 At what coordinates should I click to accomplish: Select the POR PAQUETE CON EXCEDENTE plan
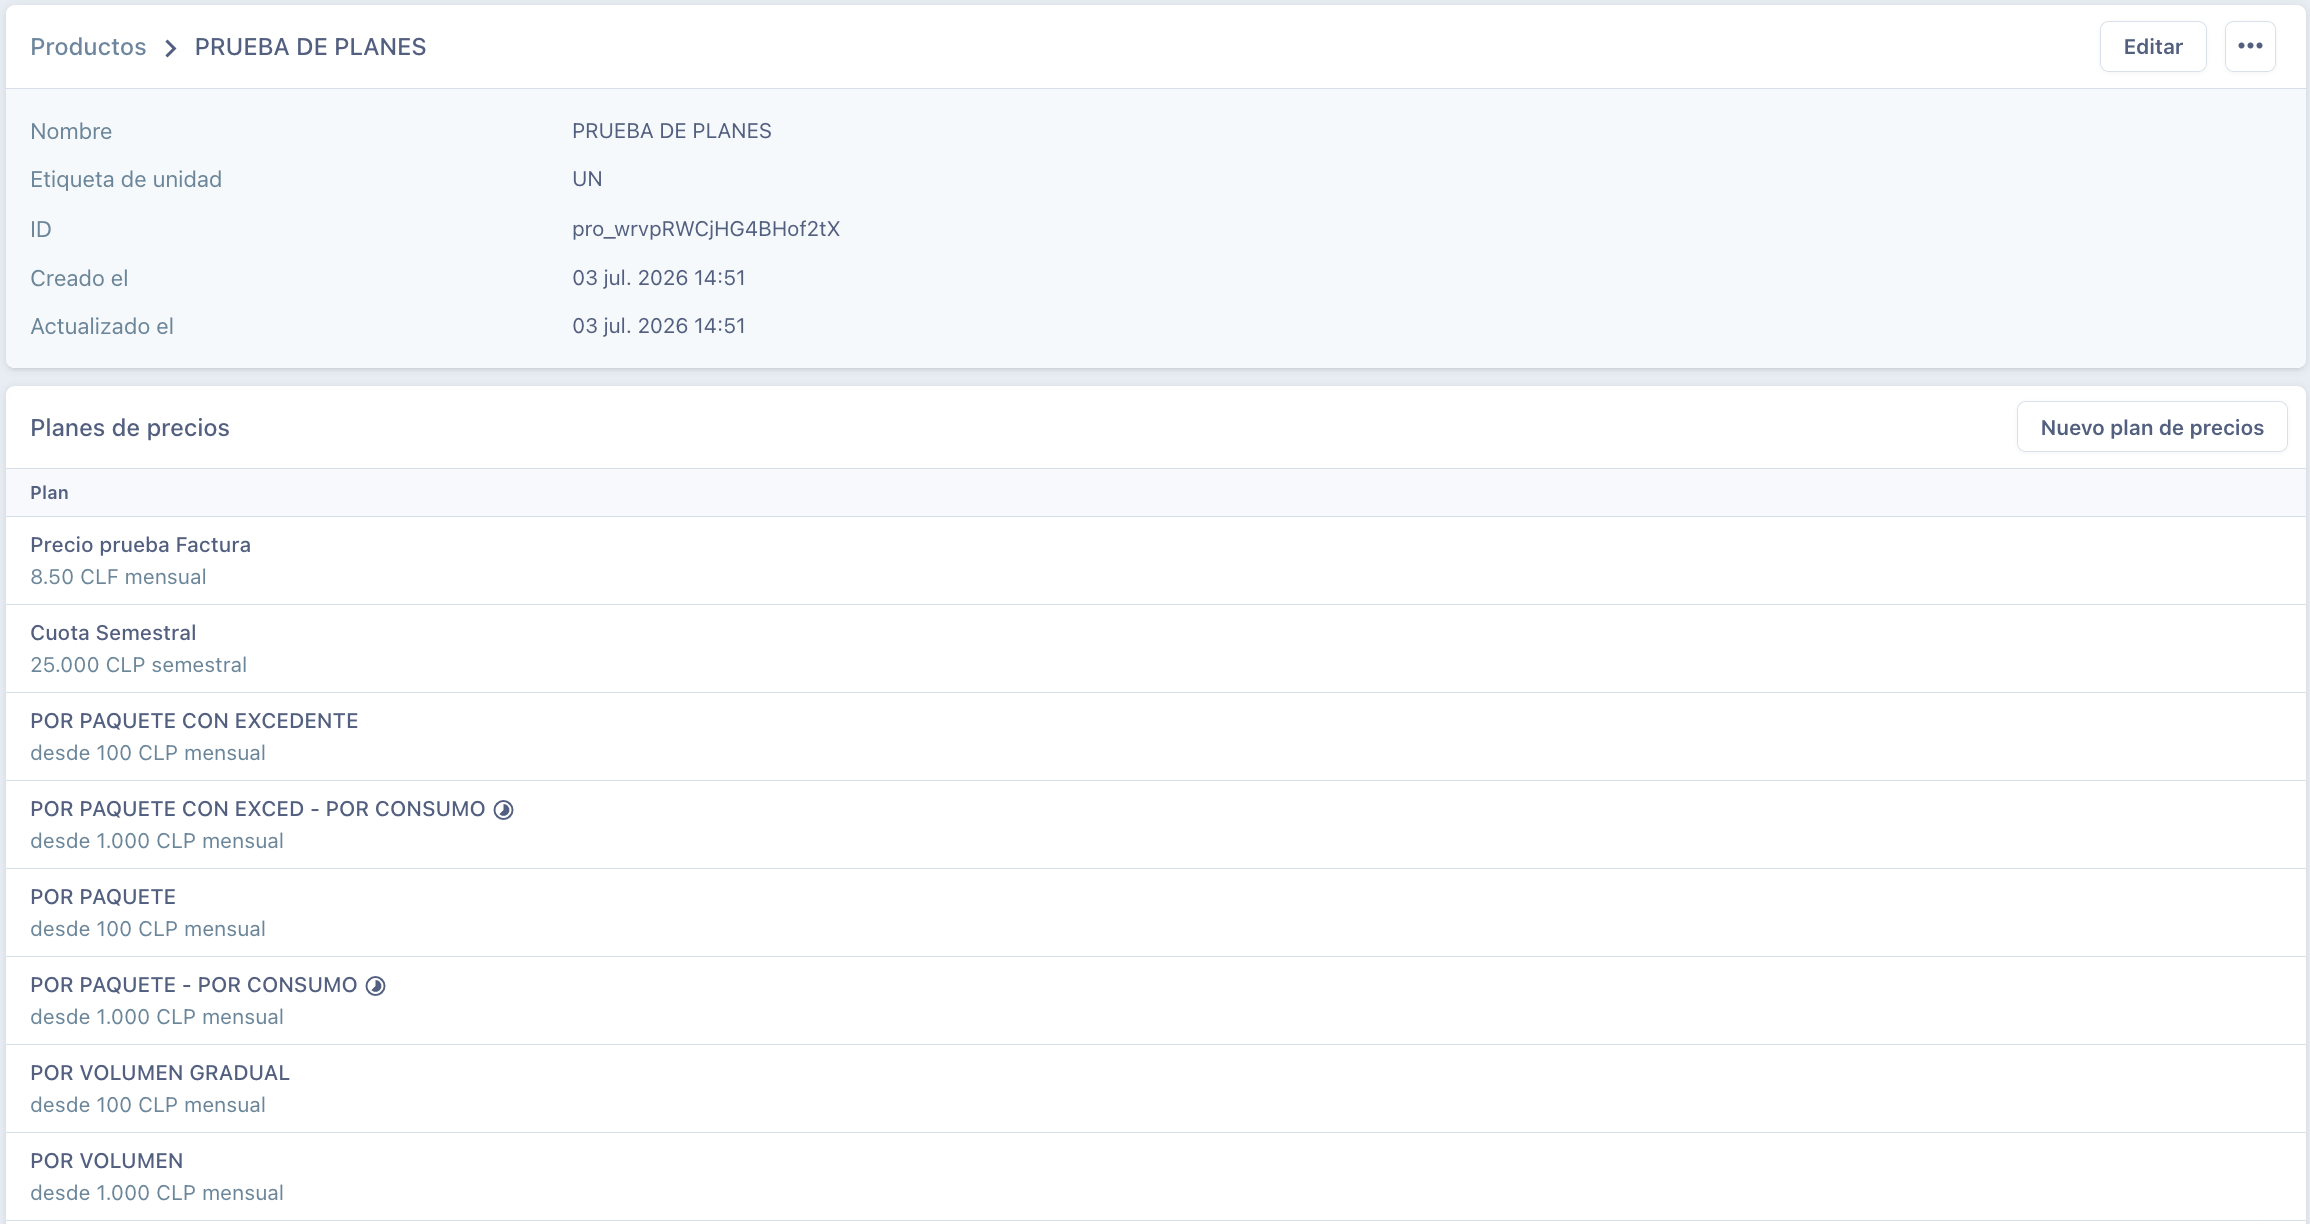tap(1156, 736)
